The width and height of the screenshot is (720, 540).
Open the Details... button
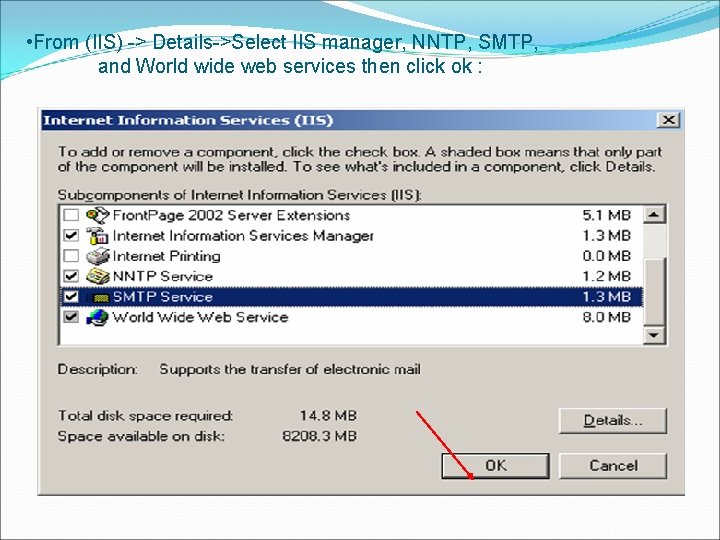pos(613,420)
